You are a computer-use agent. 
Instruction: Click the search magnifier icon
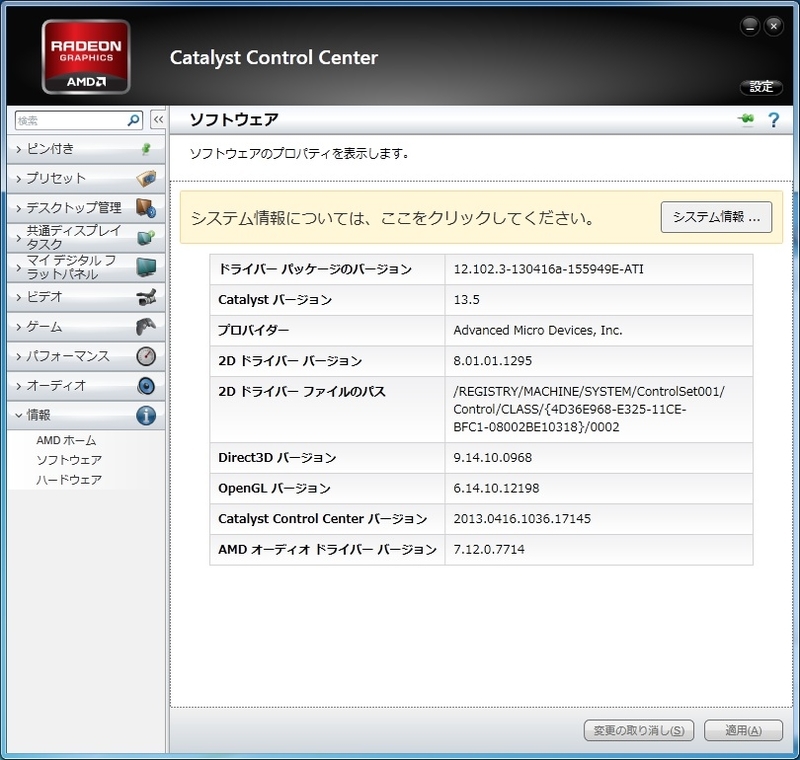click(133, 120)
